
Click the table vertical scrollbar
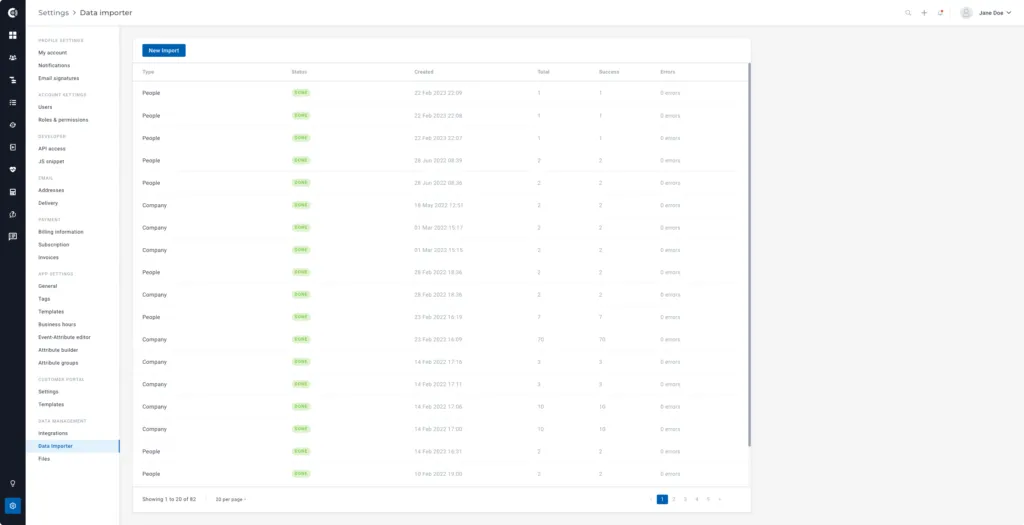tap(749, 255)
